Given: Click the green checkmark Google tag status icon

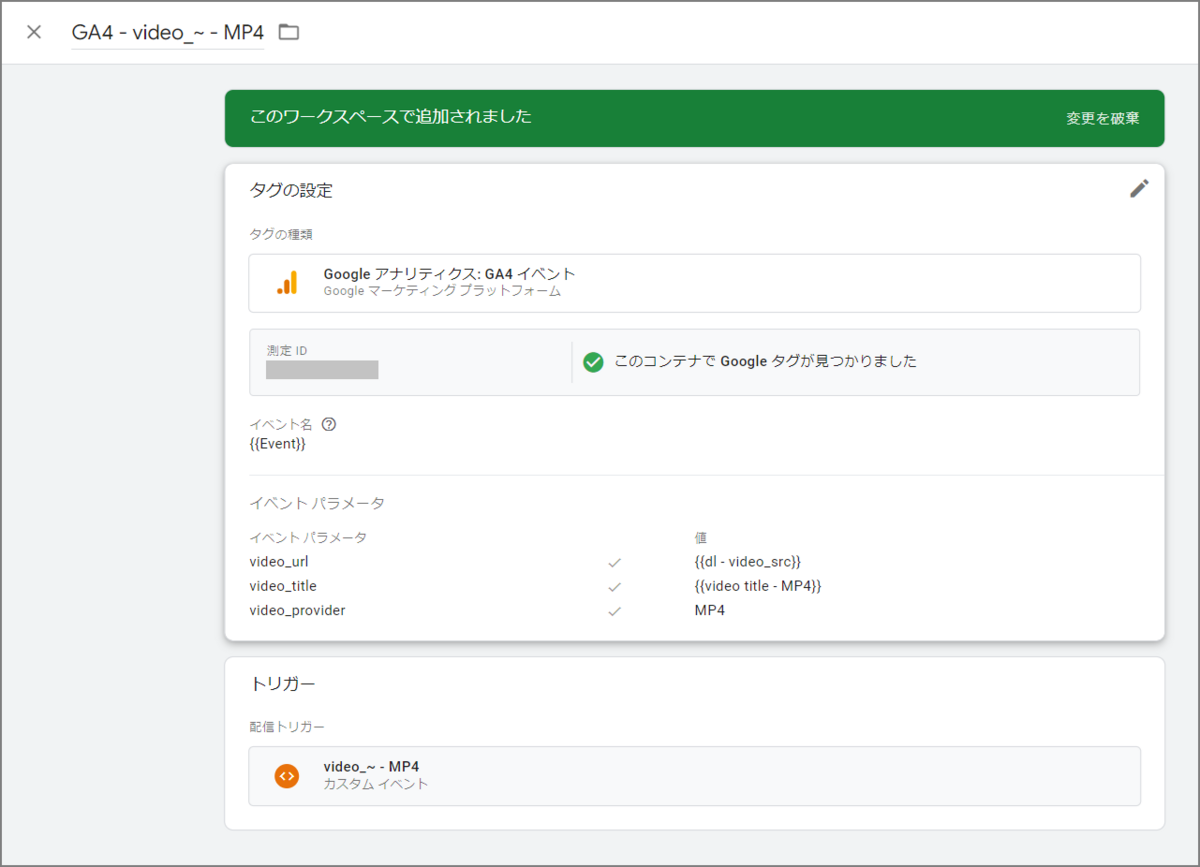Looking at the screenshot, I should coord(593,362).
